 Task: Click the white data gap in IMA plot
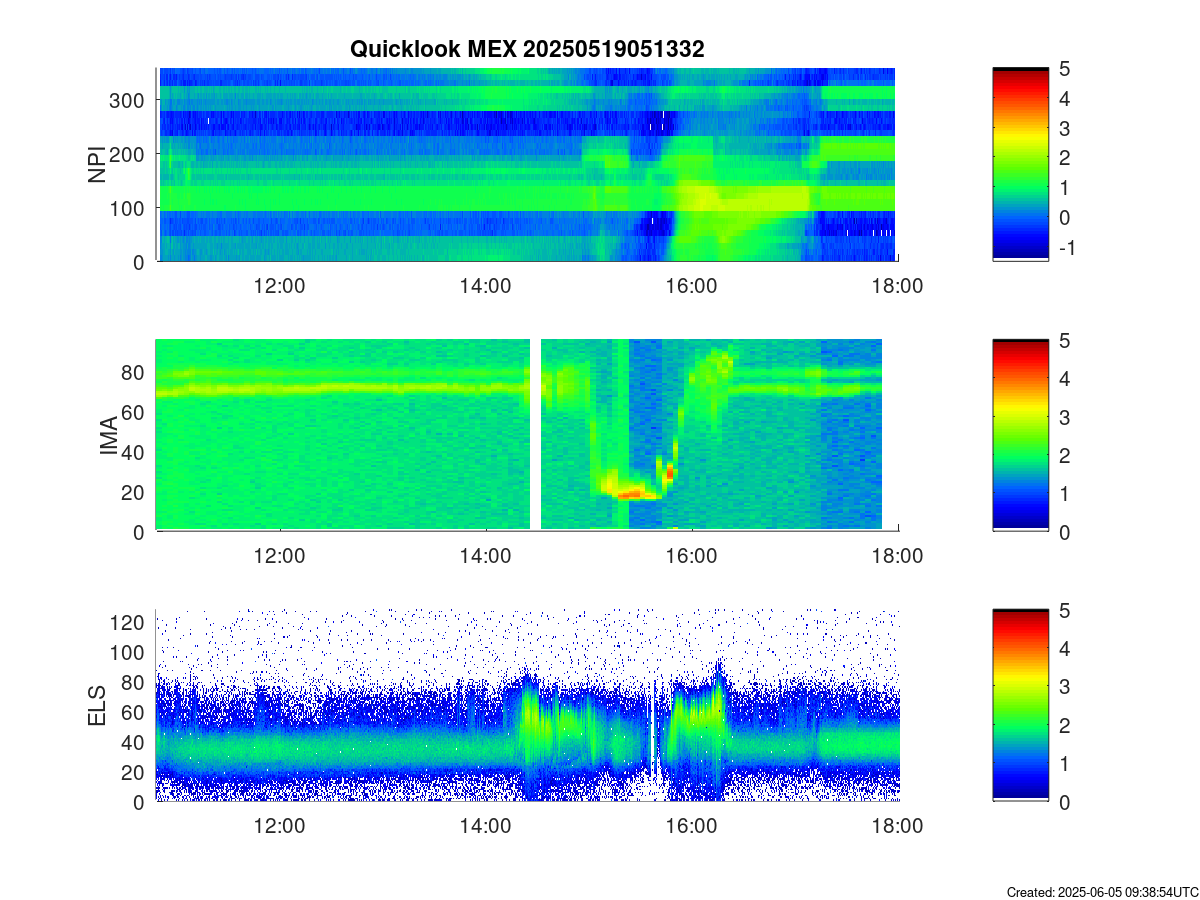click(x=535, y=435)
